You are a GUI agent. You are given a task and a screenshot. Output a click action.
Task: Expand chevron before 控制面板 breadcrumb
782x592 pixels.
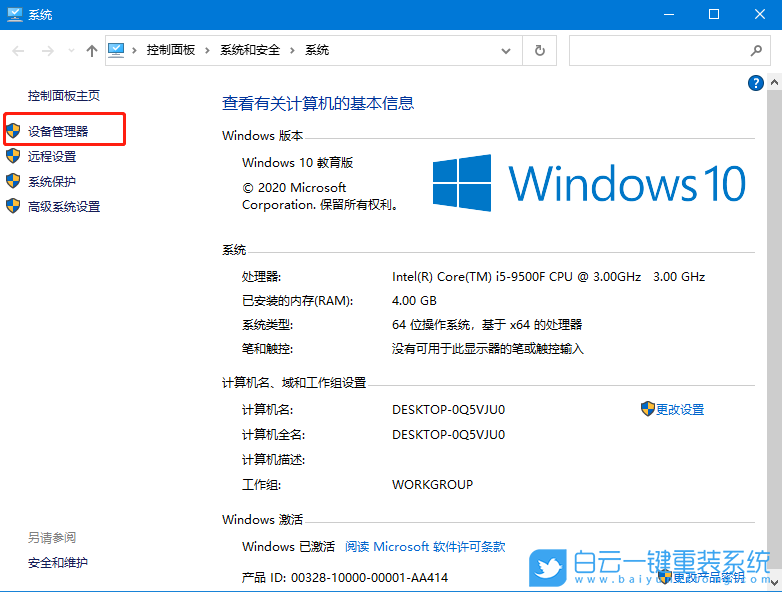click(134, 50)
